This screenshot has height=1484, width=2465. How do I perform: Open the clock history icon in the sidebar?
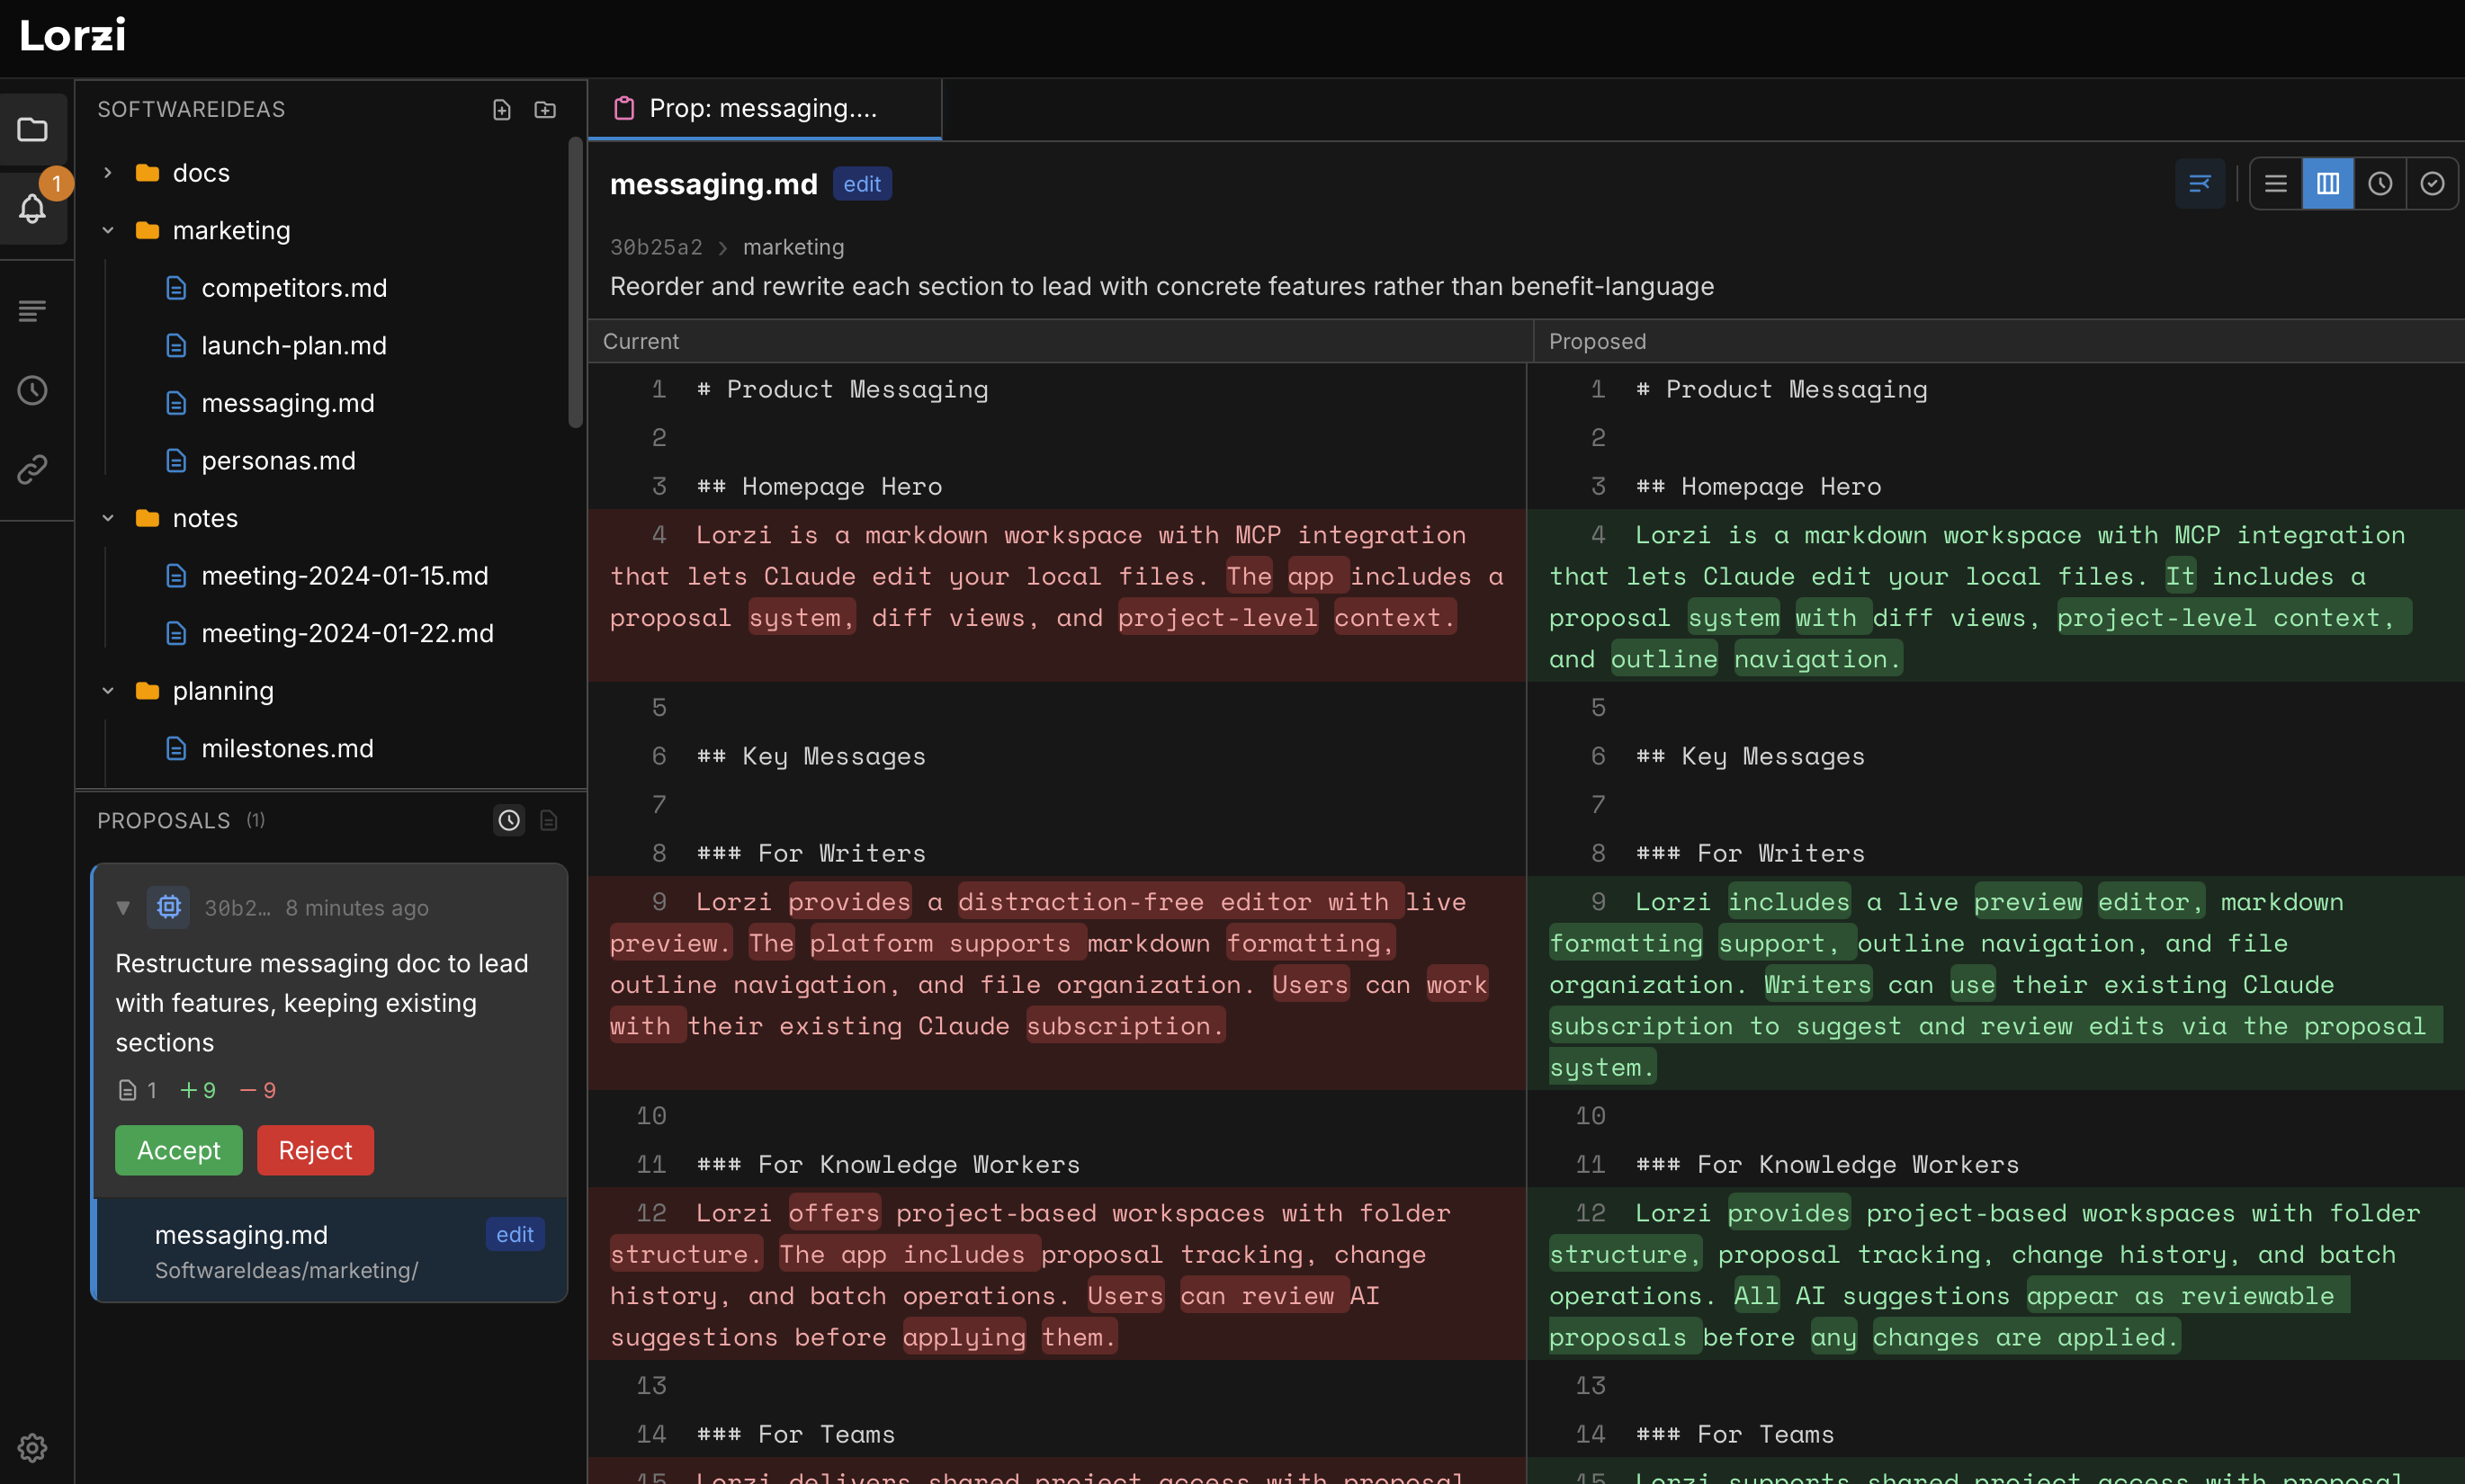click(33, 390)
